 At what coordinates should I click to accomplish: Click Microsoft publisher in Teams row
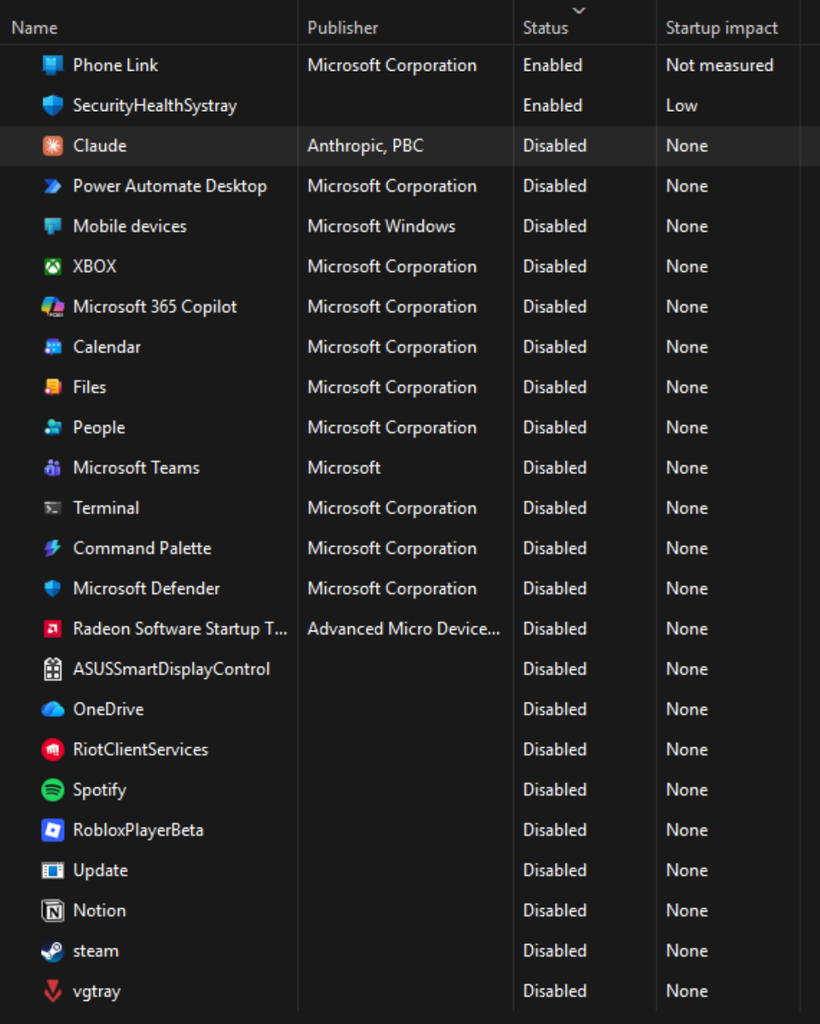pyautogui.click(x=344, y=468)
